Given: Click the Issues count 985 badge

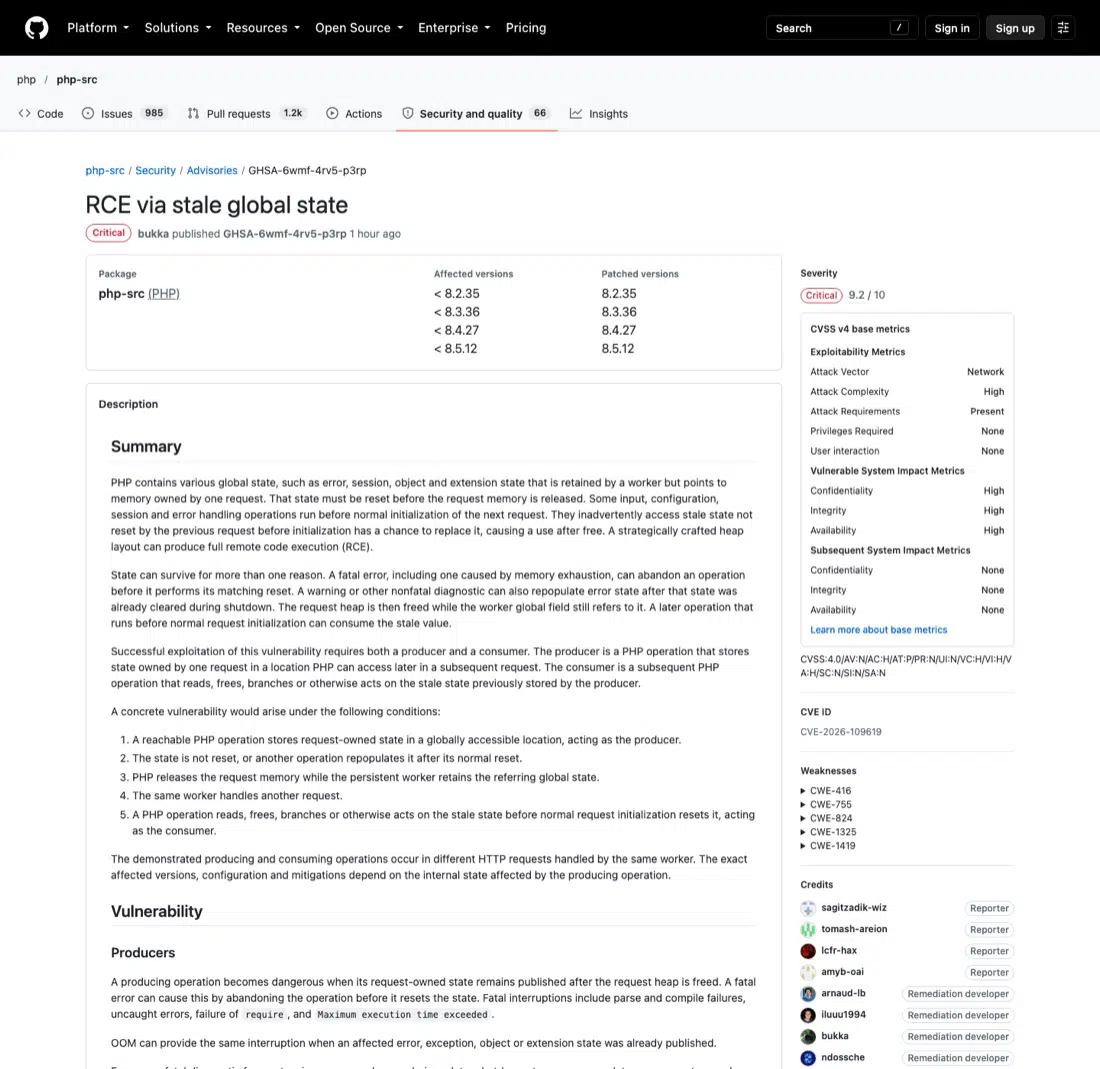Looking at the screenshot, I should [154, 113].
